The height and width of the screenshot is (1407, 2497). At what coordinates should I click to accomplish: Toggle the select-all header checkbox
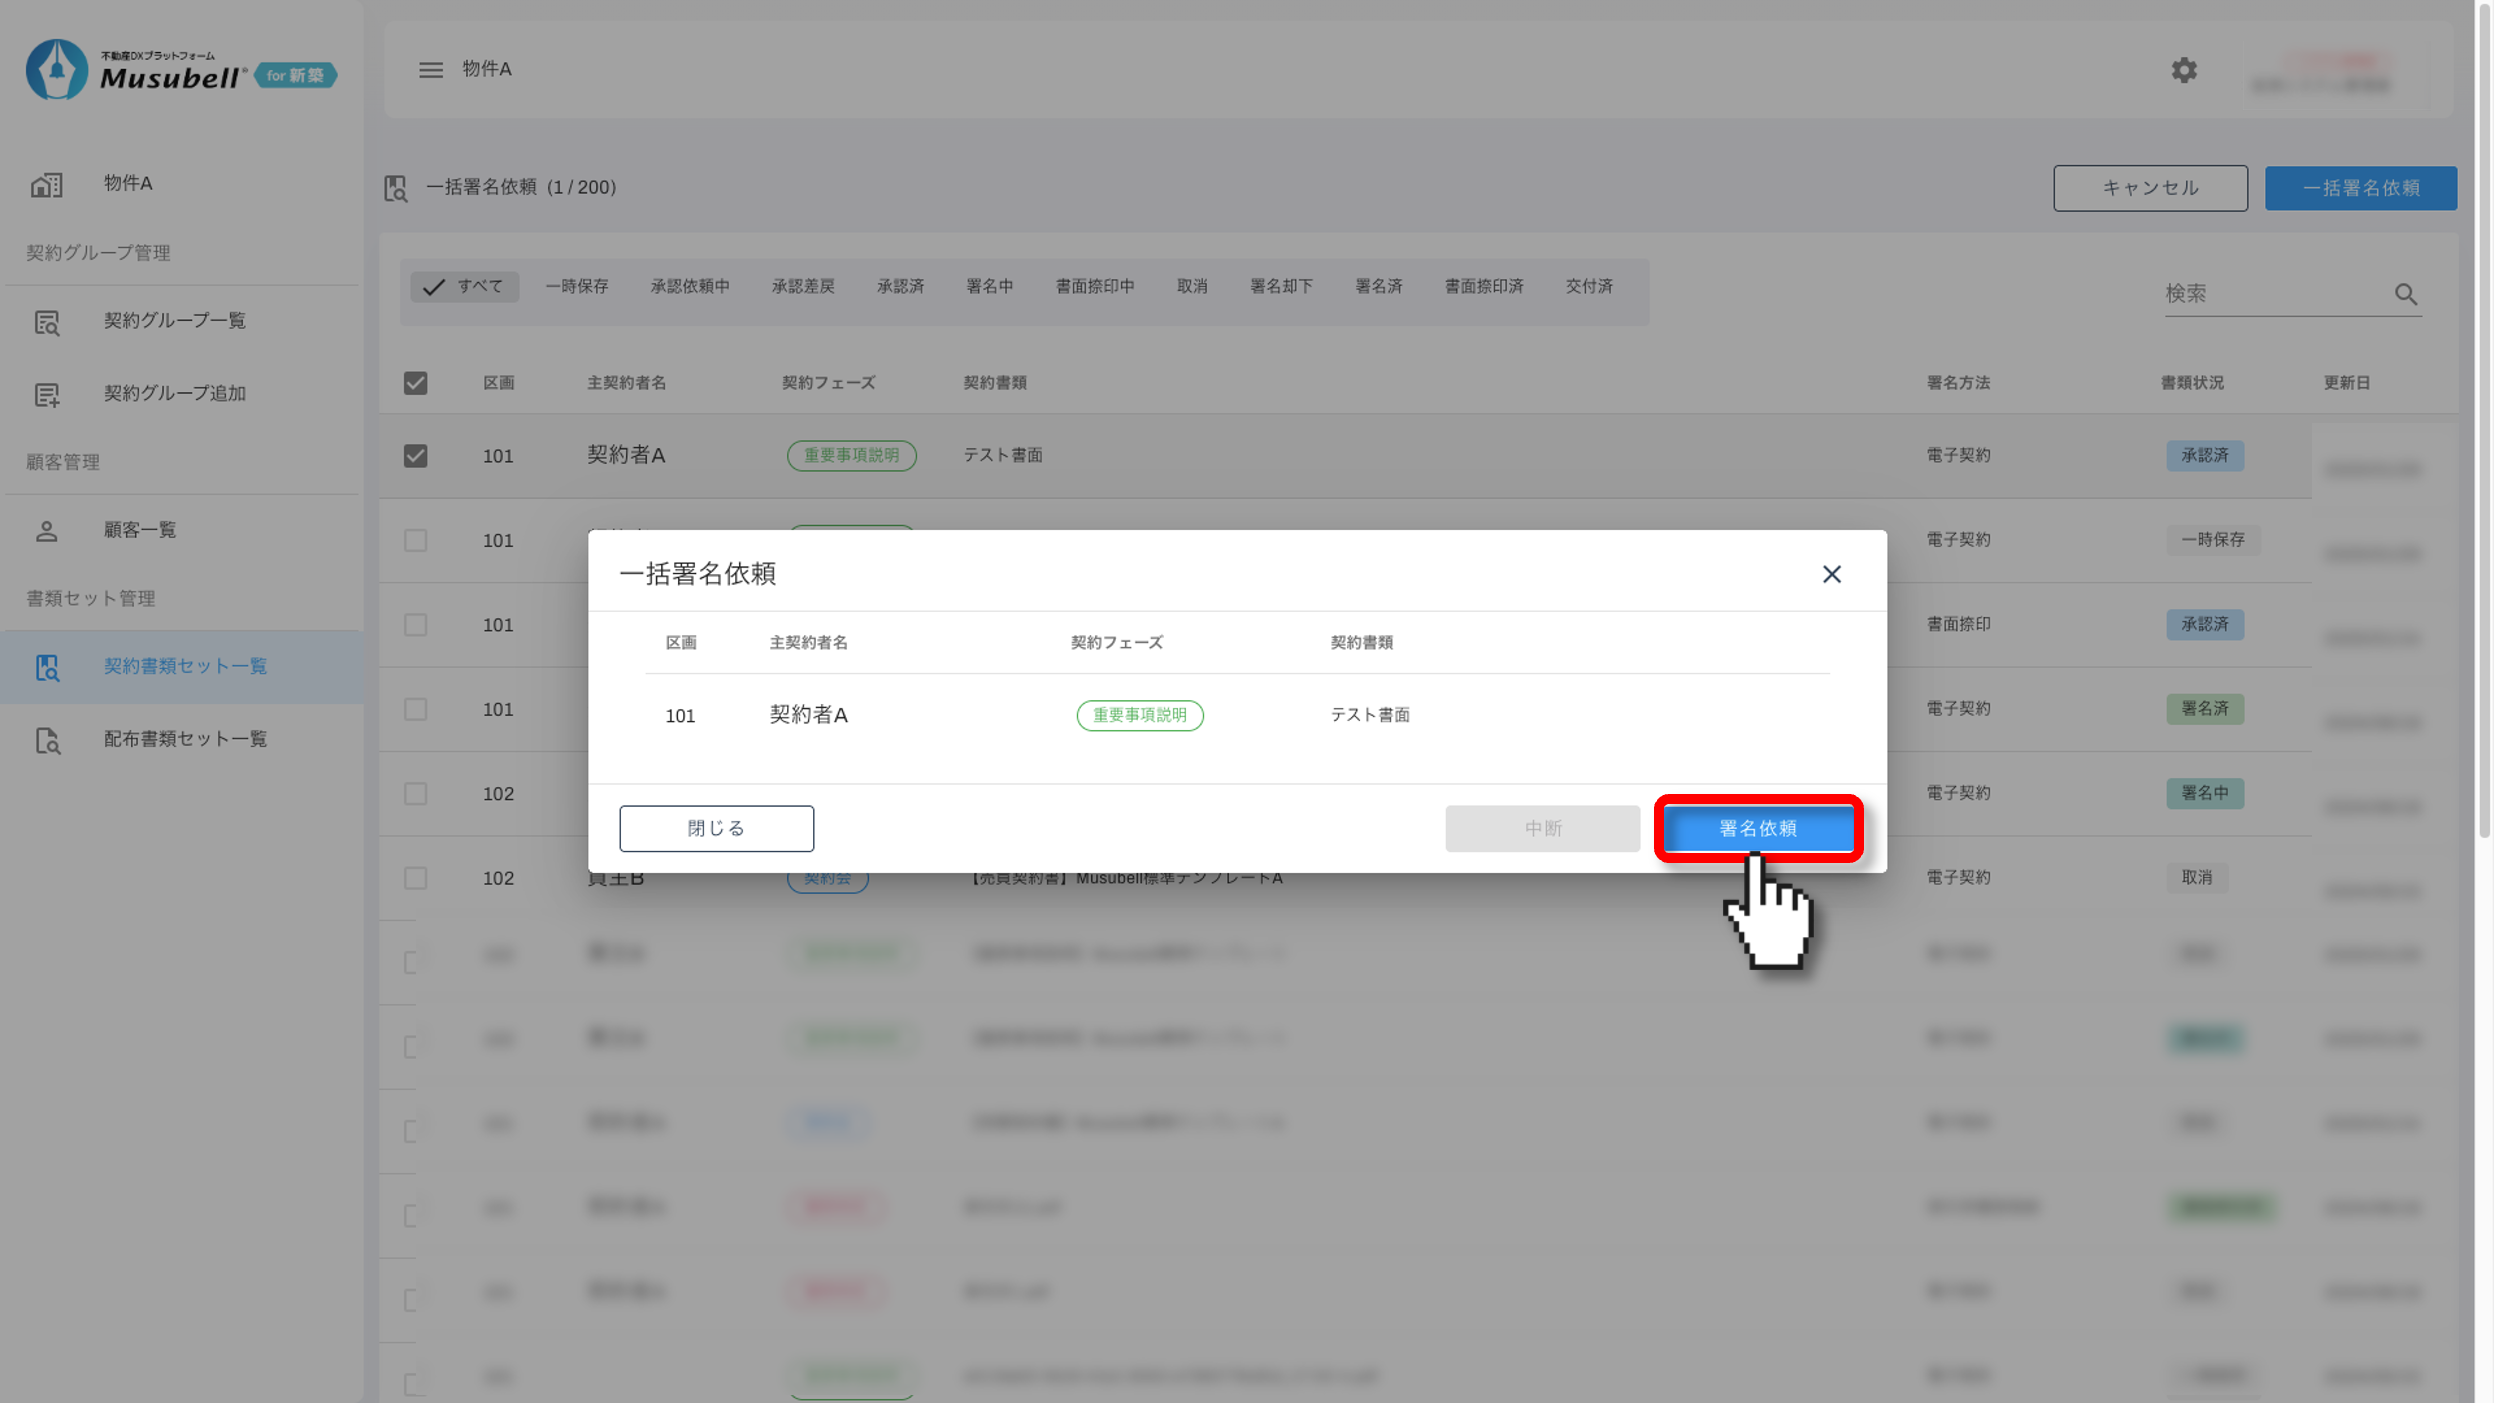pyautogui.click(x=415, y=383)
